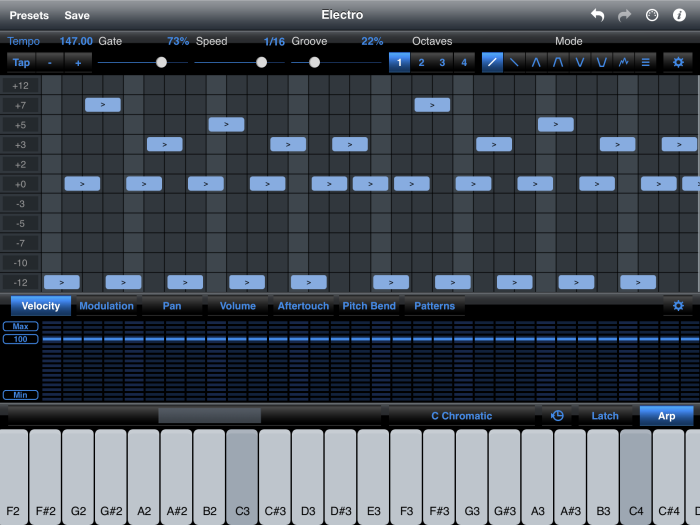Image resolution: width=700 pixels, height=525 pixels.
Task: Switch to the Volume tab
Action: (x=238, y=305)
